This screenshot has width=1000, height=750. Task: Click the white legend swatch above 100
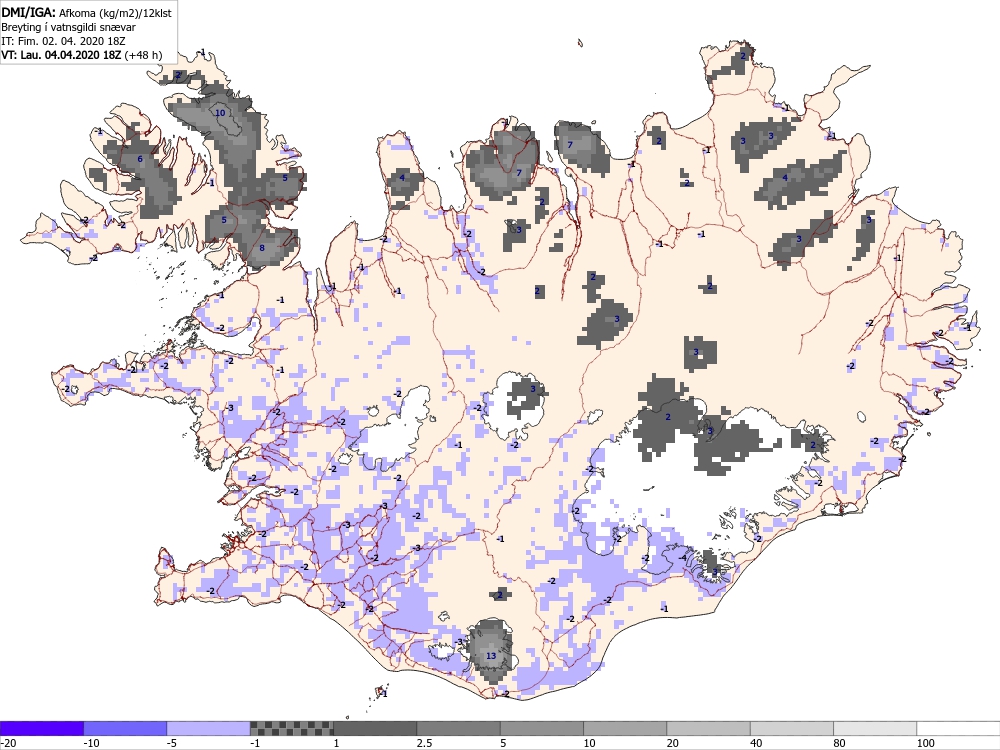959,728
